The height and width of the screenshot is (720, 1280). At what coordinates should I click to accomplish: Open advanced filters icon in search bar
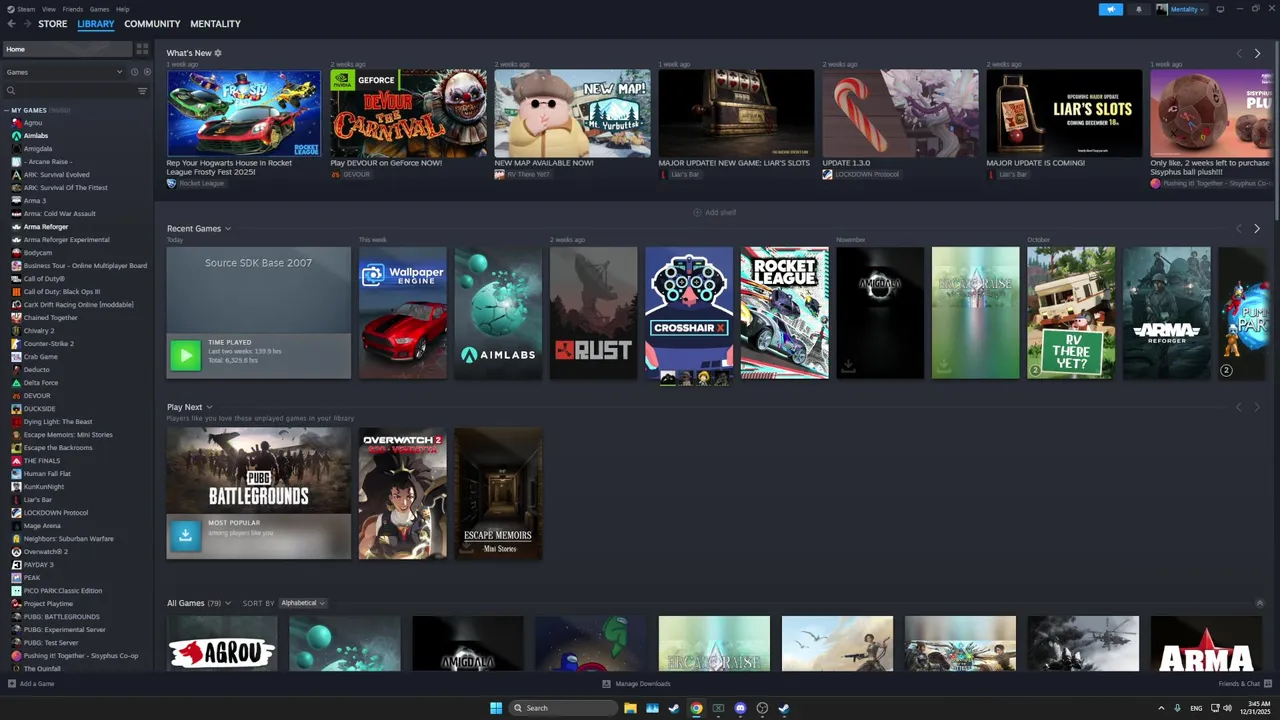(x=142, y=91)
